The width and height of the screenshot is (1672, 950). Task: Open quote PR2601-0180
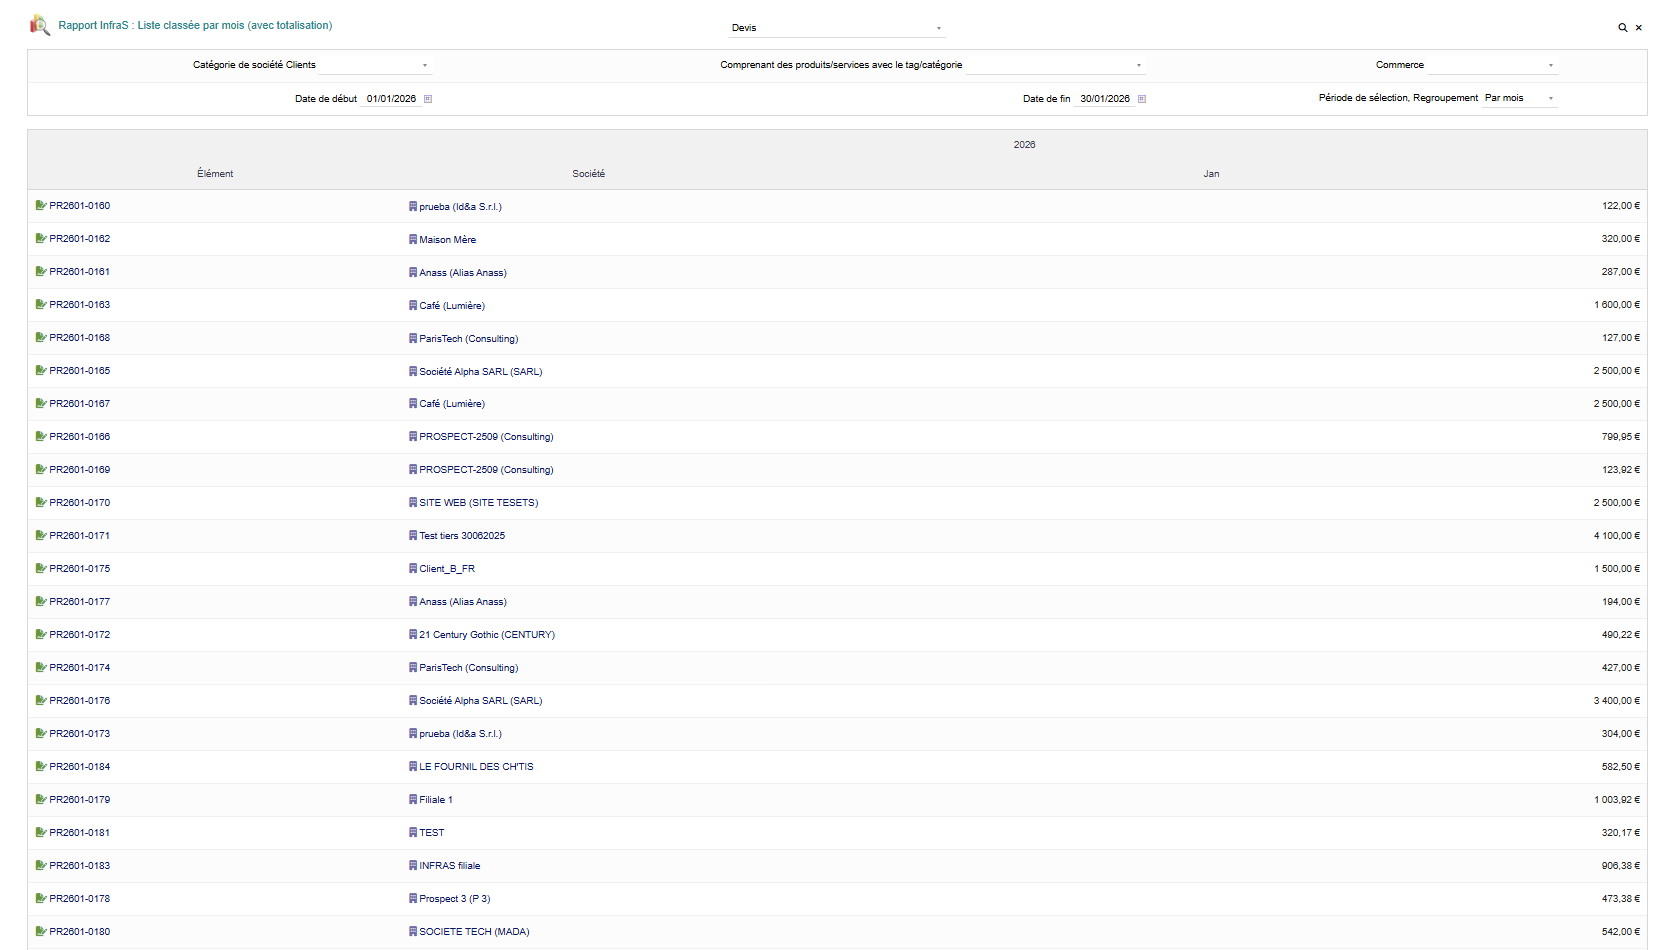(x=80, y=932)
